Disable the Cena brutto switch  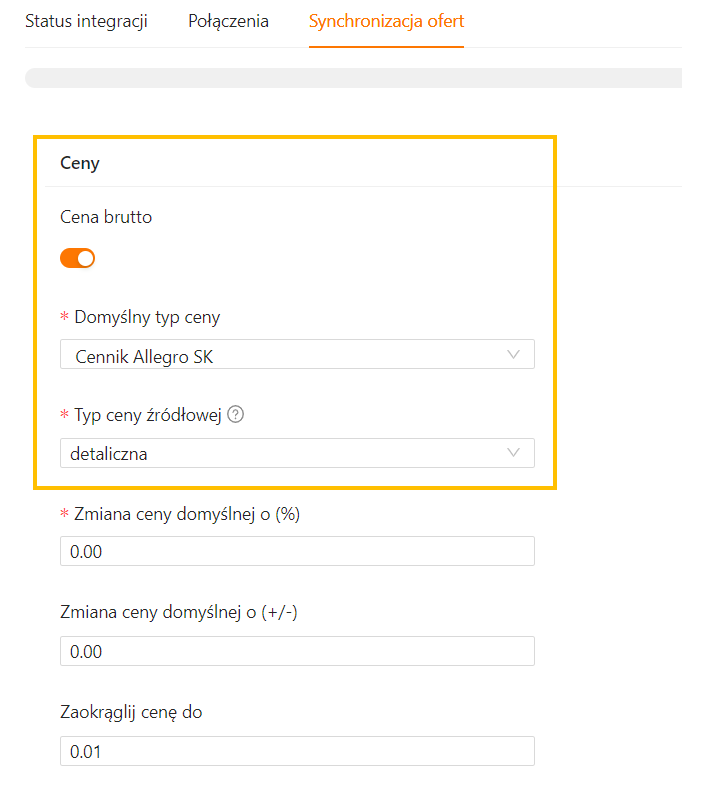(x=78, y=258)
